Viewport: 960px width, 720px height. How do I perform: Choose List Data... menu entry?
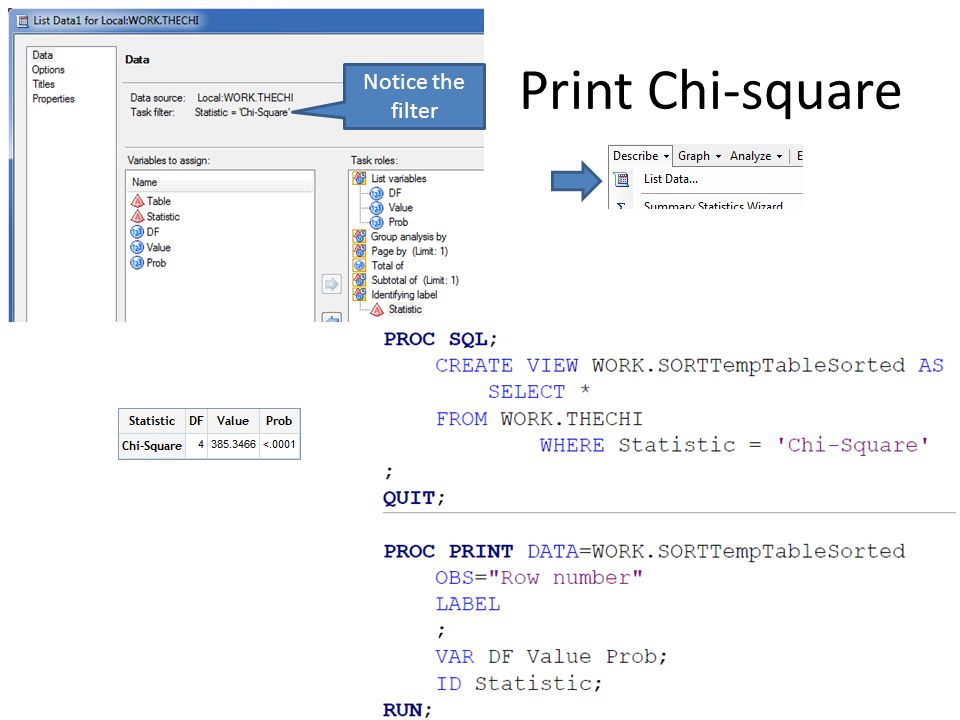click(x=670, y=179)
